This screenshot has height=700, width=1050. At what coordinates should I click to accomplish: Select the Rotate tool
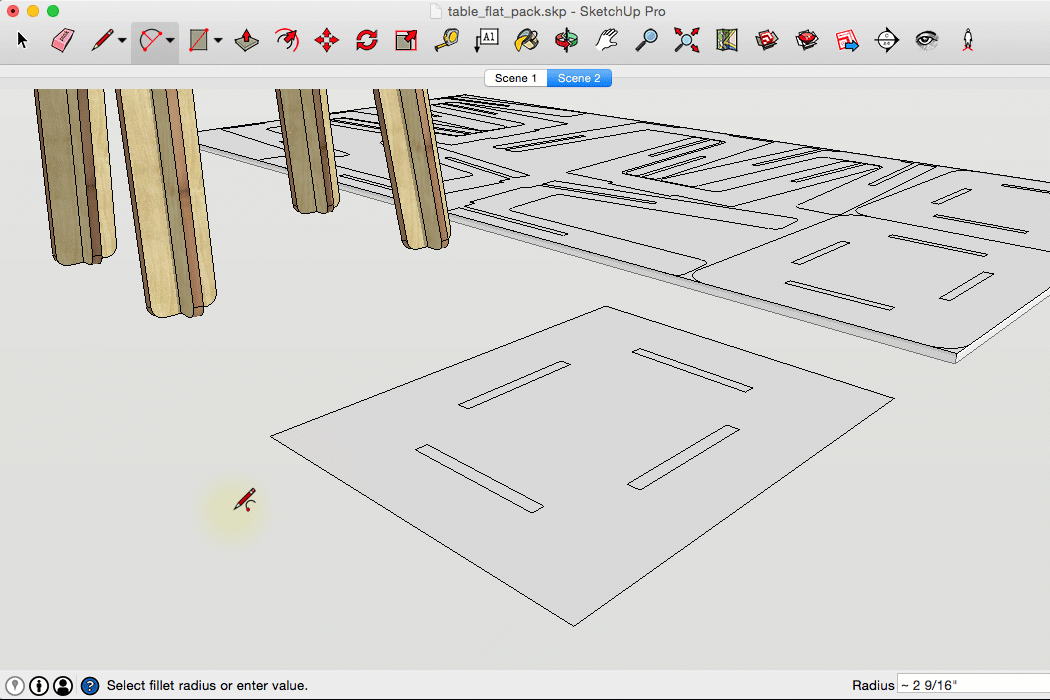[x=366, y=41]
